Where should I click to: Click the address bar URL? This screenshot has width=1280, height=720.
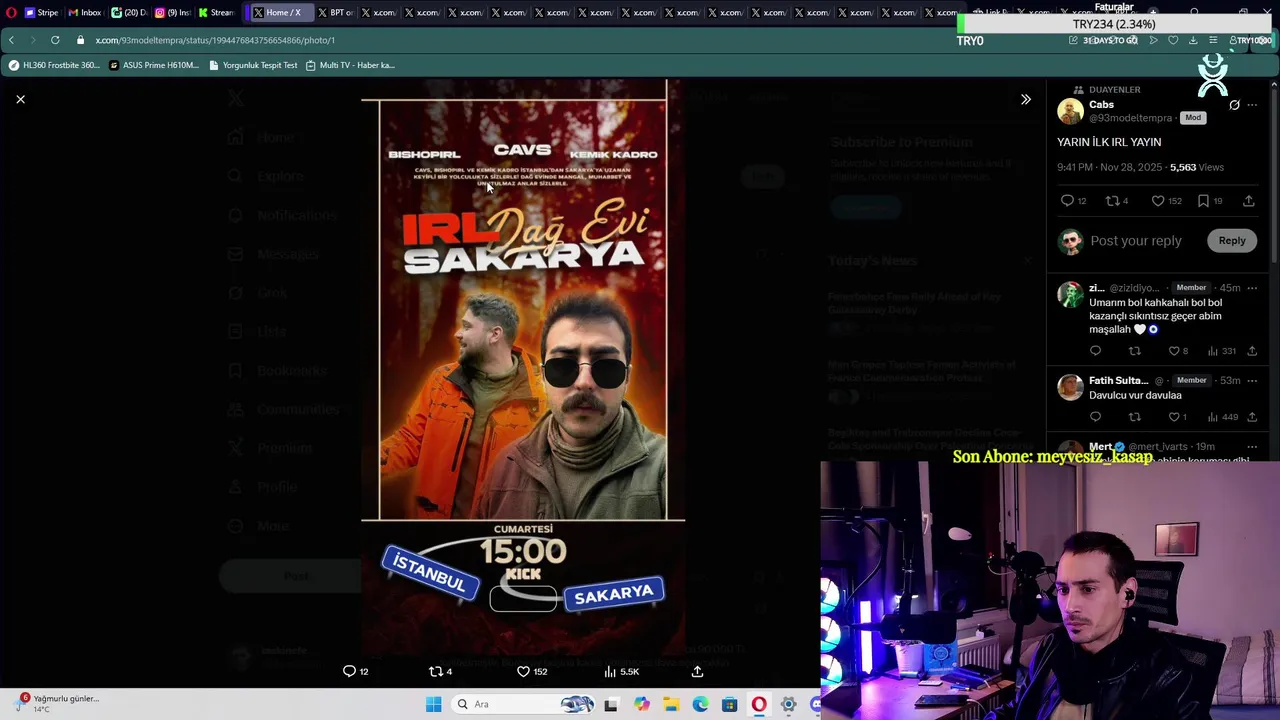click(215, 40)
